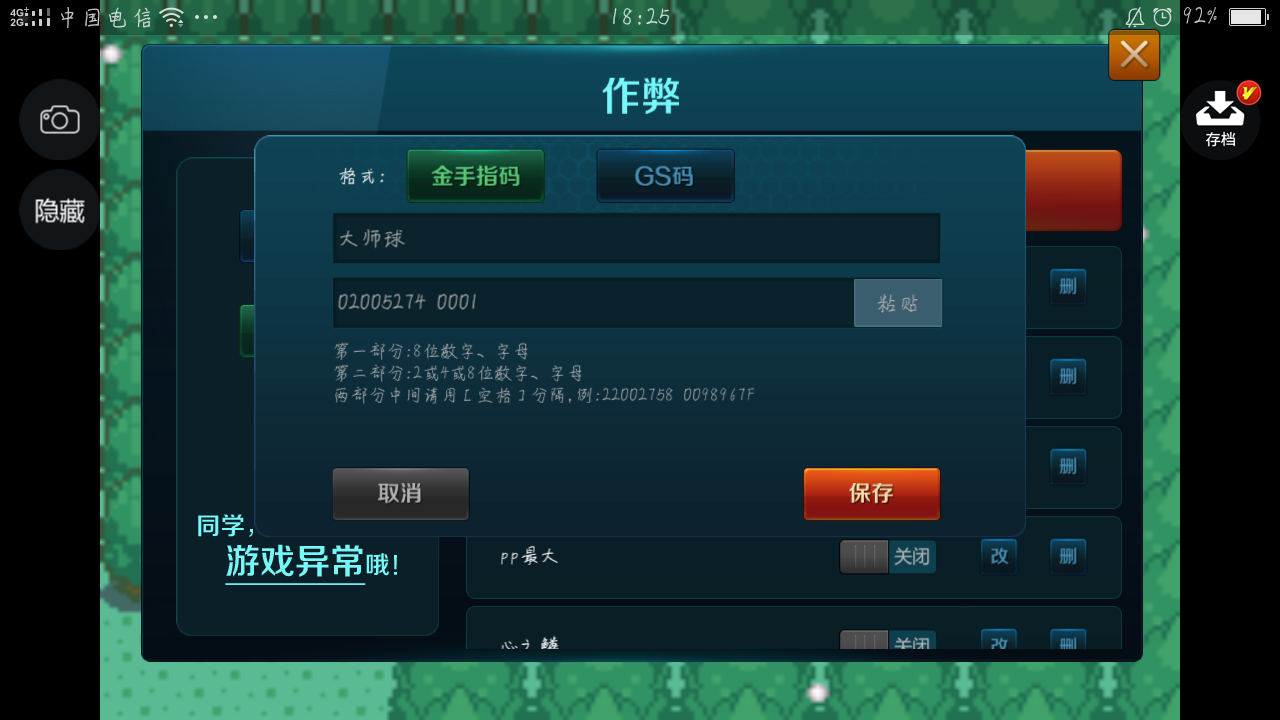Screen dimensions: 1280x720
Task: Toggle the PP最大 cheat switch
Action: click(x=888, y=557)
